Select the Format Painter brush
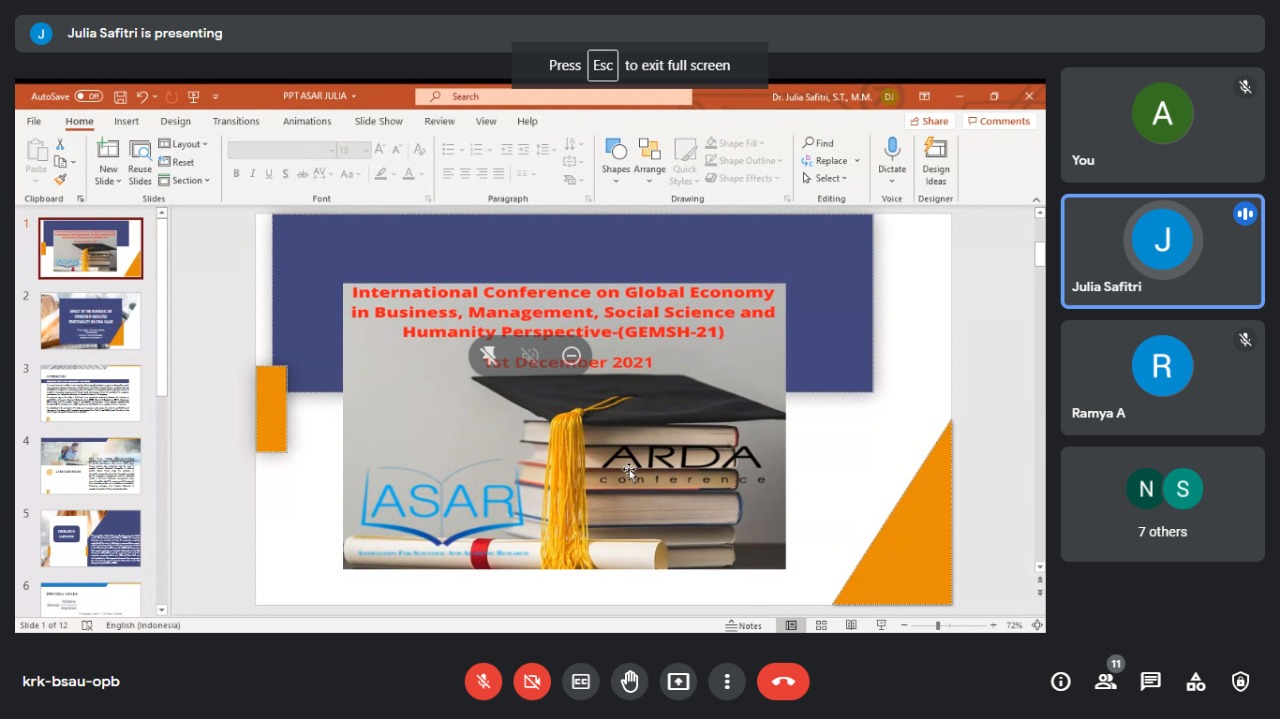This screenshot has height=719, width=1280. (x=60, y=179)
